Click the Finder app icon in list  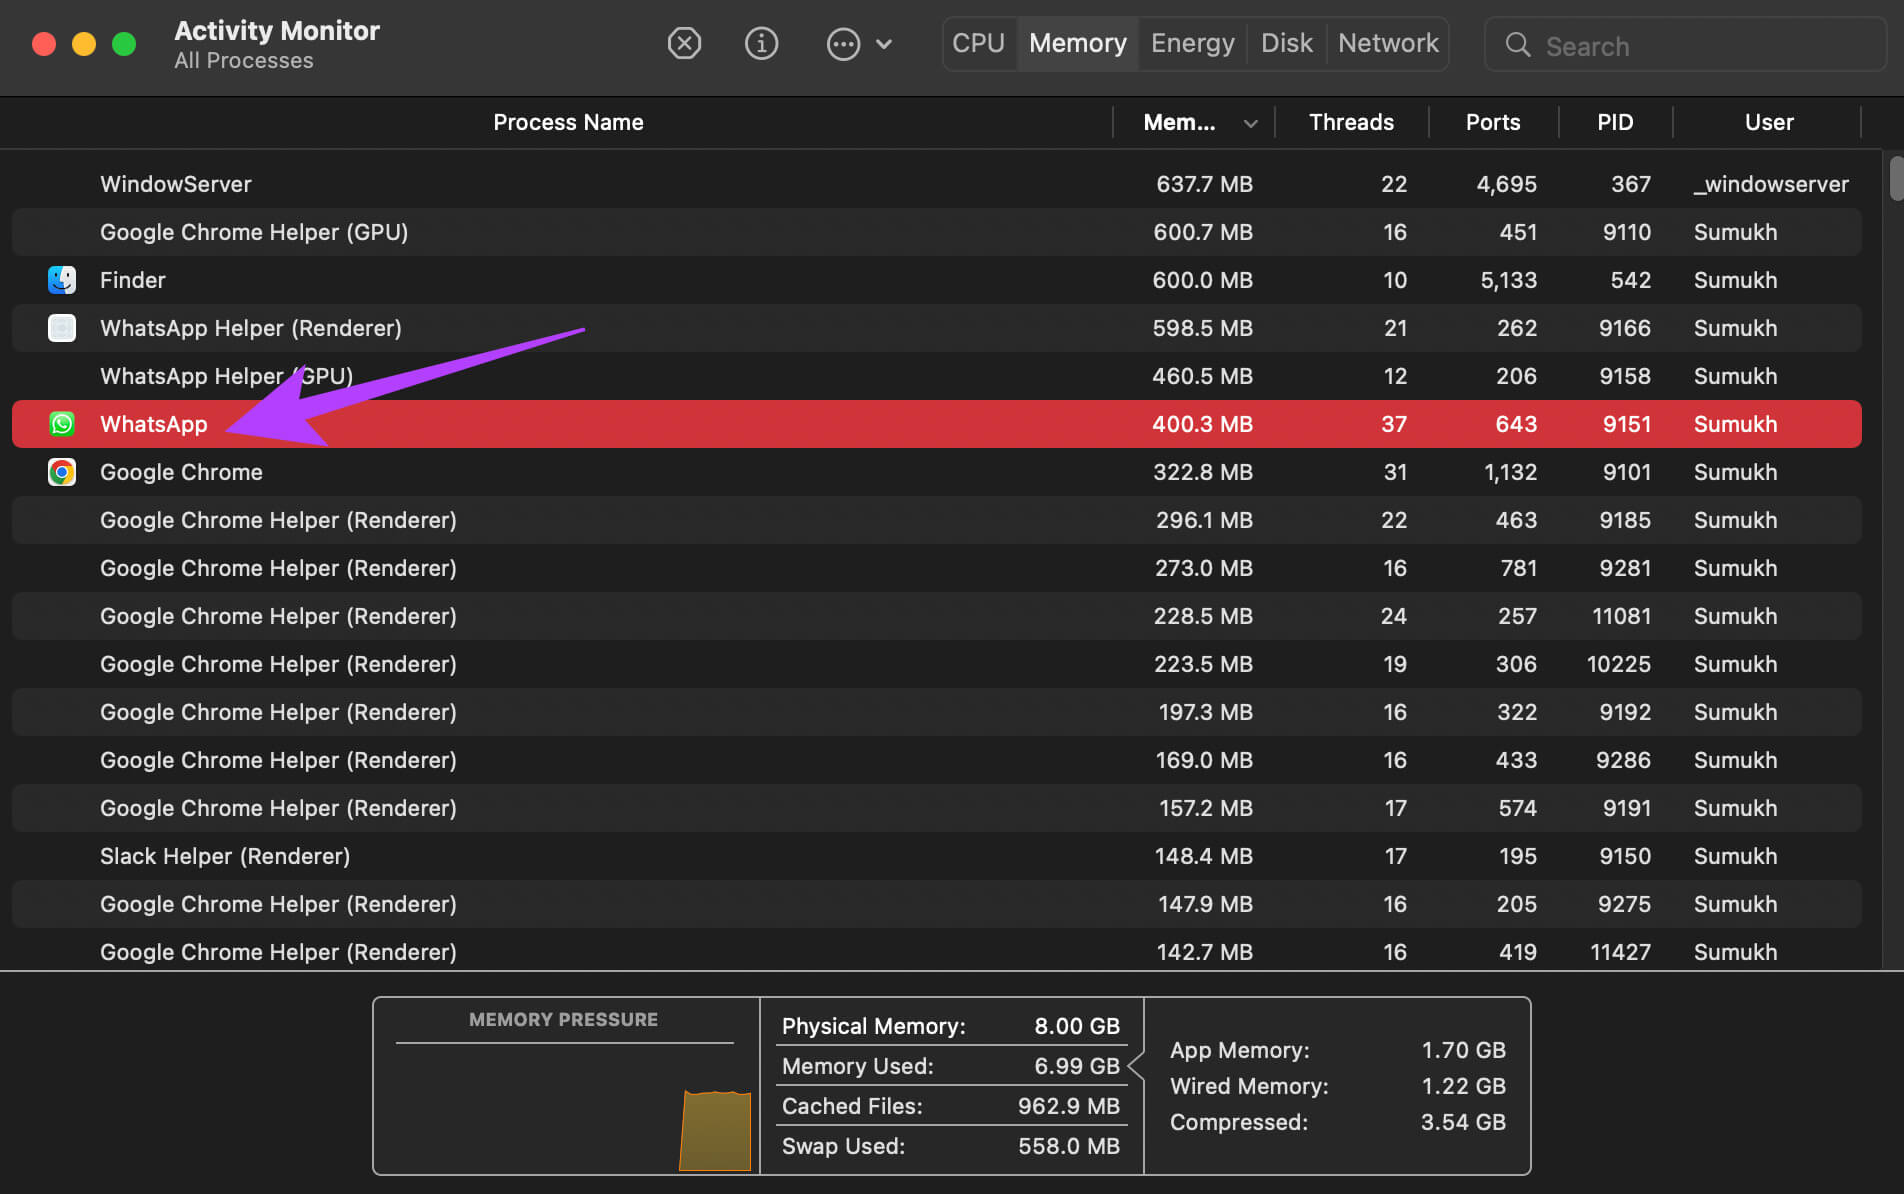coord(62,280)
